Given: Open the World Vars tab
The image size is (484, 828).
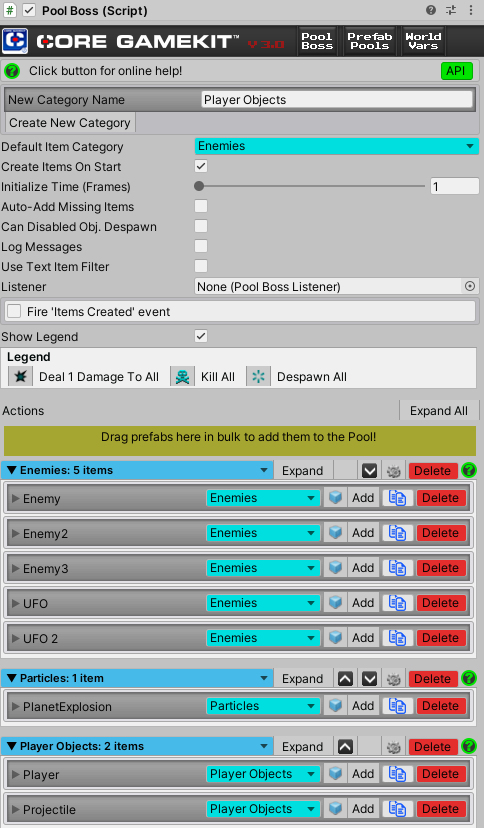Looking at the screenshot, I should (x=423, y=41).
